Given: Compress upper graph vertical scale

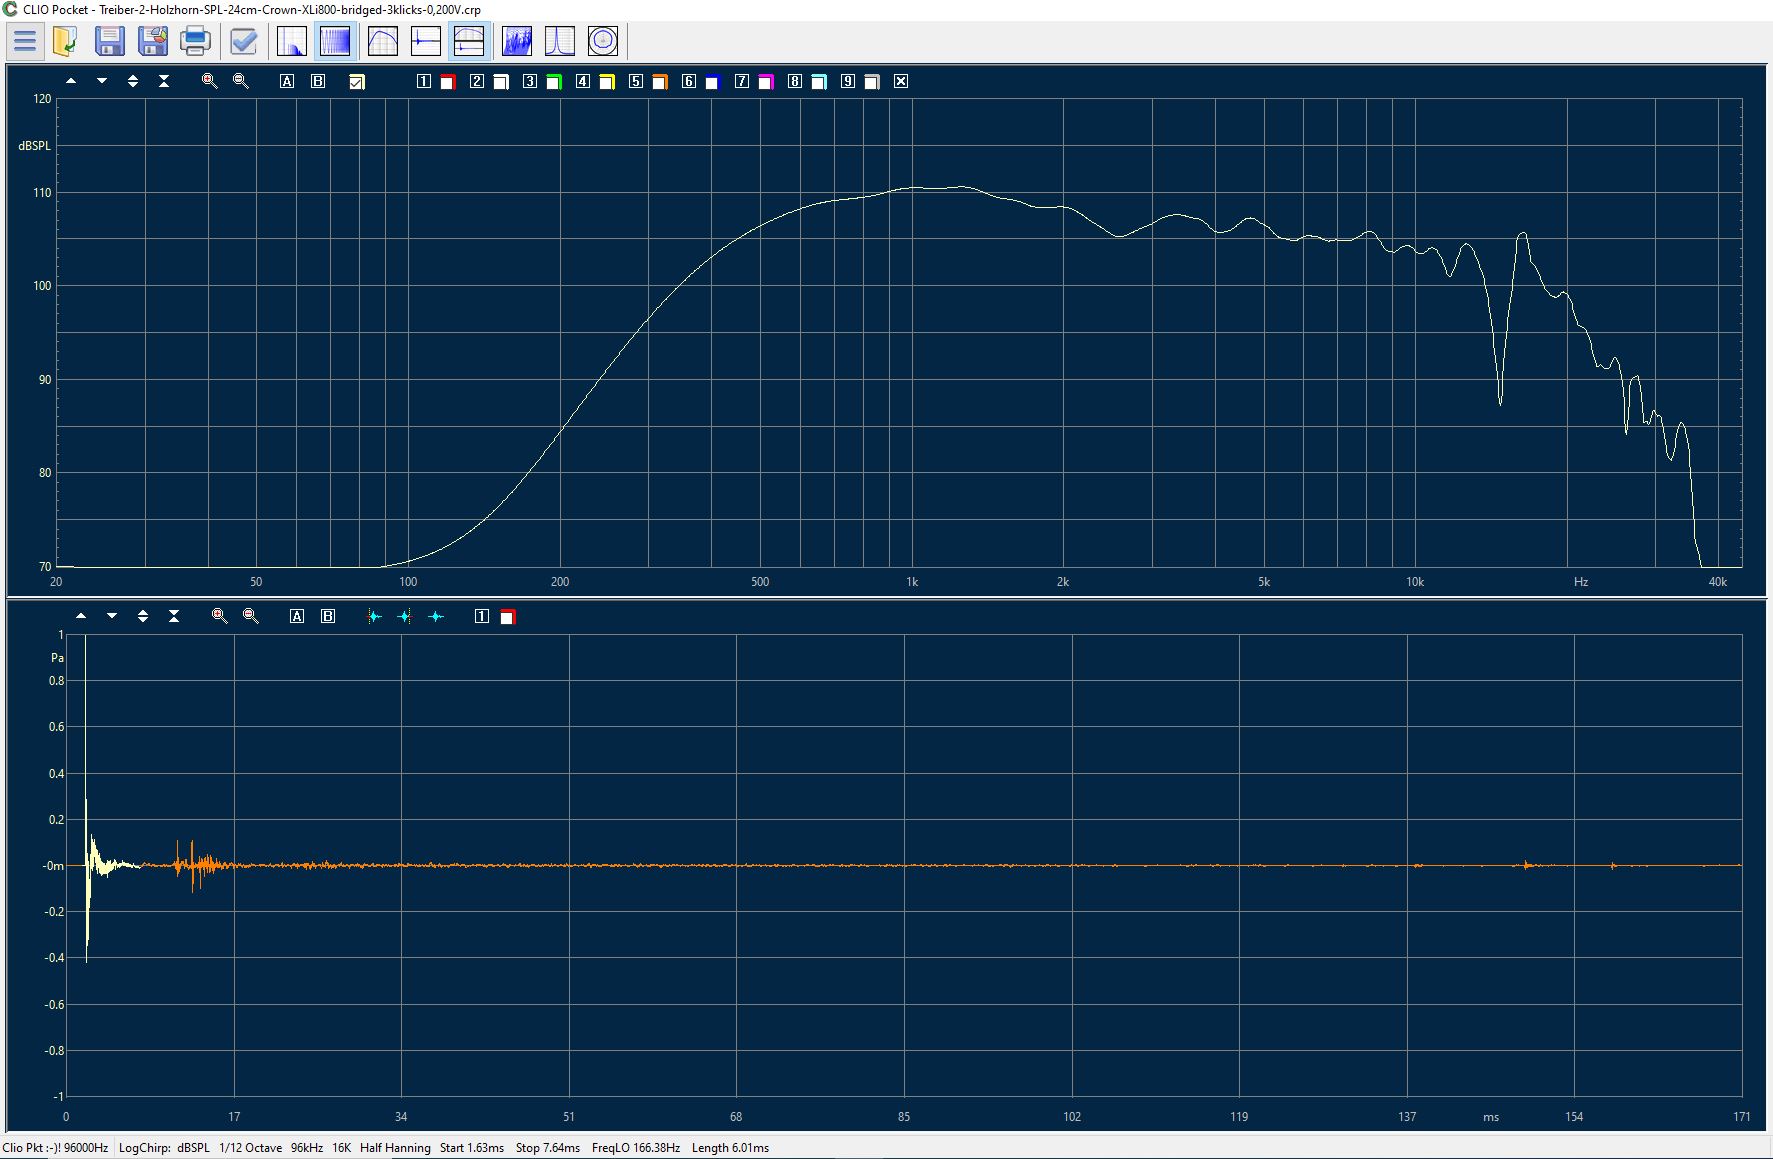Looking at the screenshot, I should coord(164,81).
